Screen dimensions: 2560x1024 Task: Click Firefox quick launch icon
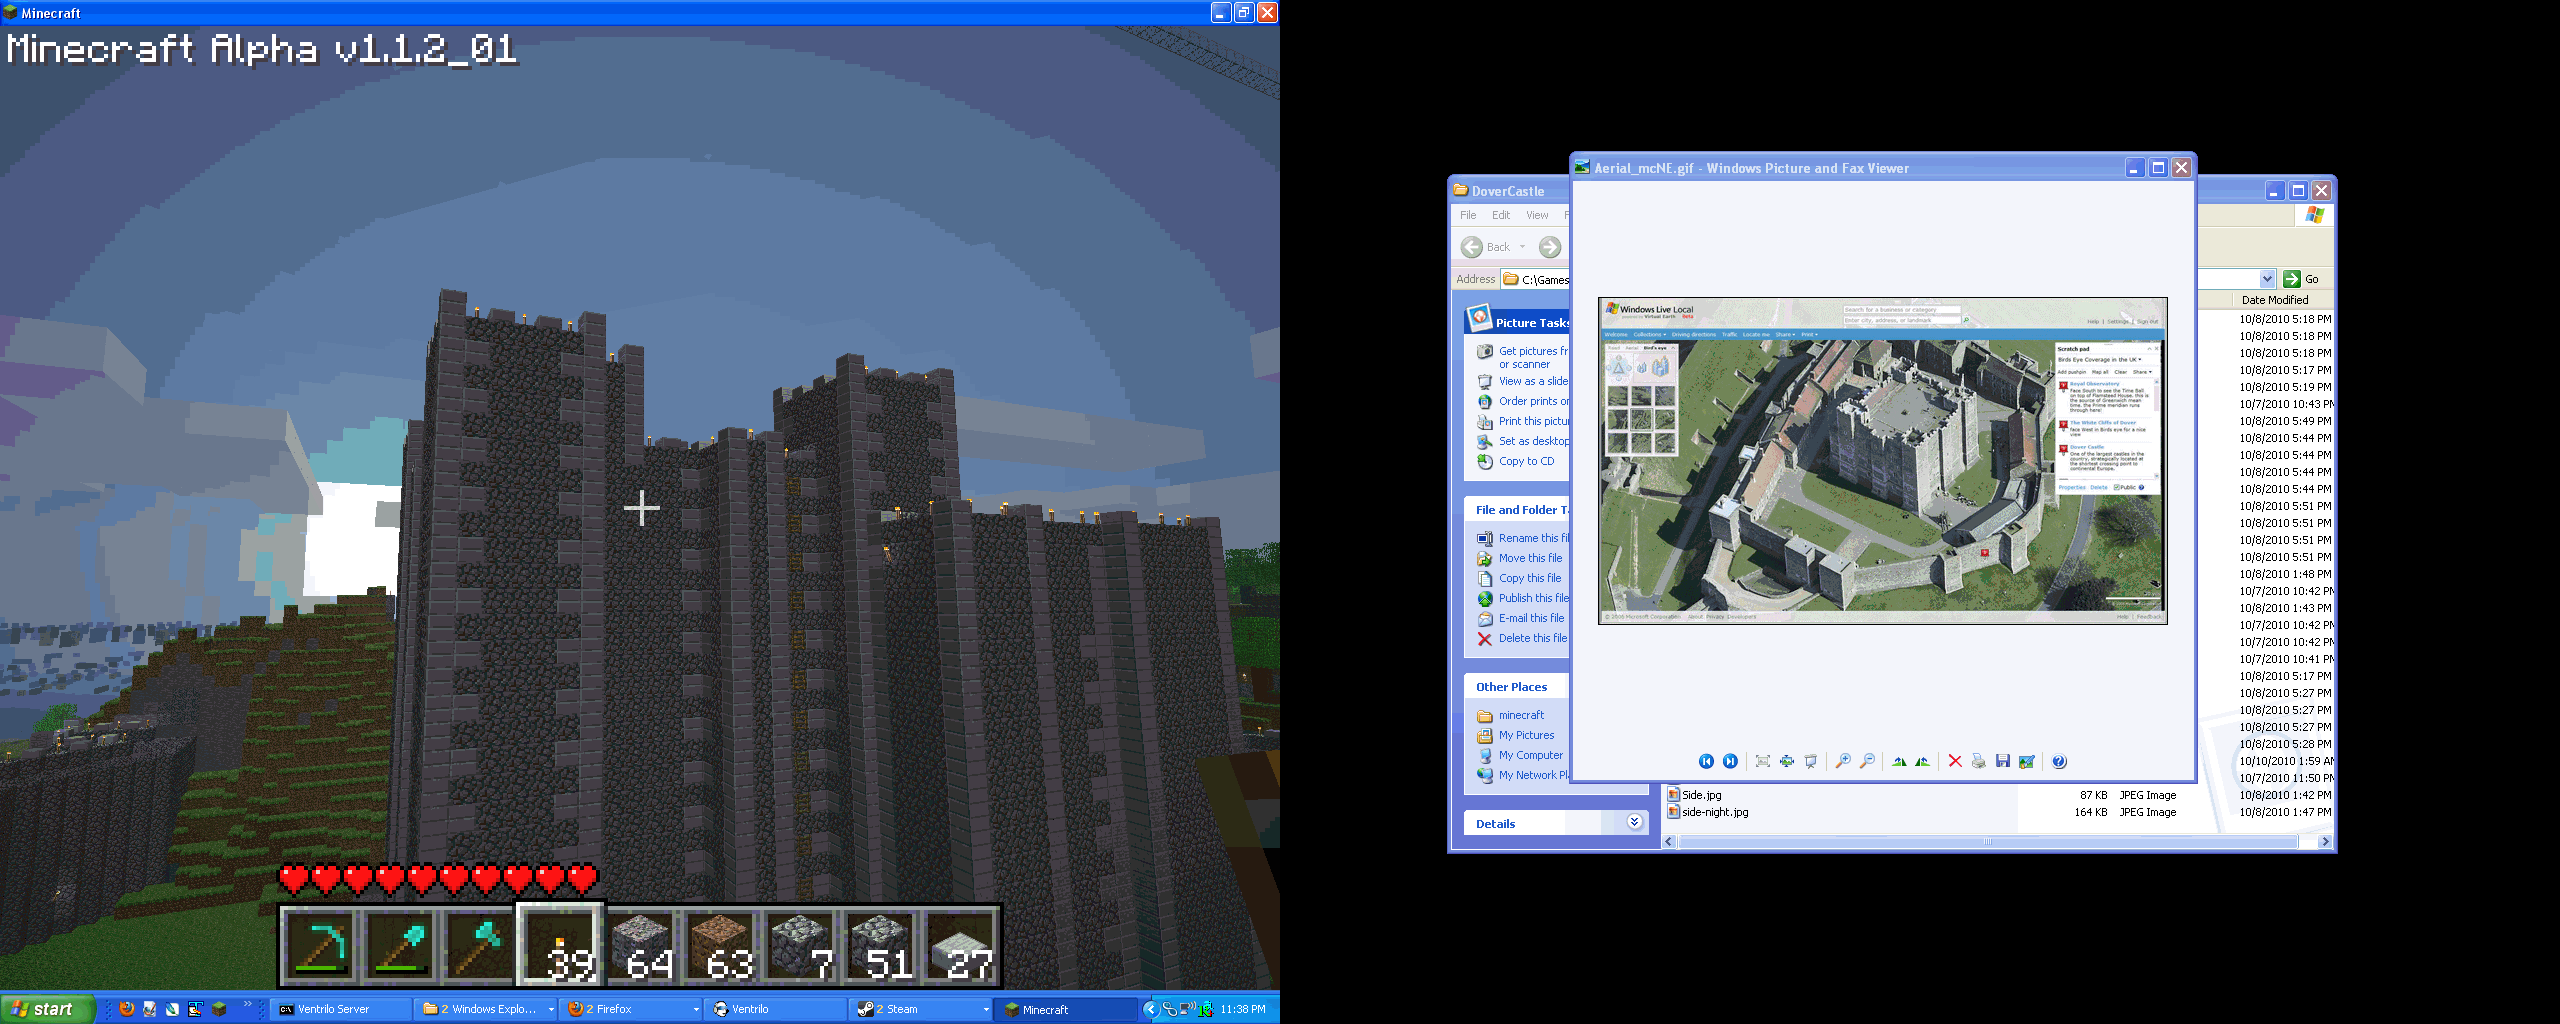[x=127, y=1009]
